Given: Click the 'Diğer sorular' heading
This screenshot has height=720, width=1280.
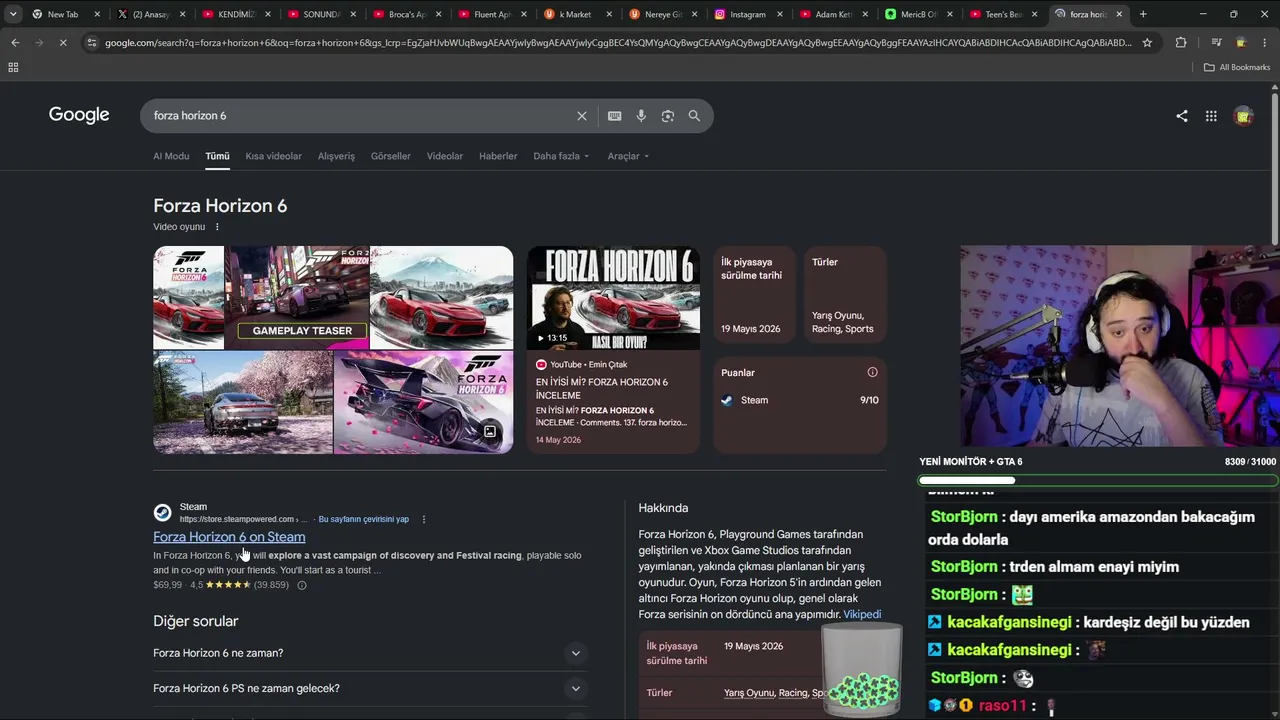Looking at the screenshot, I should tap(195, 621).
